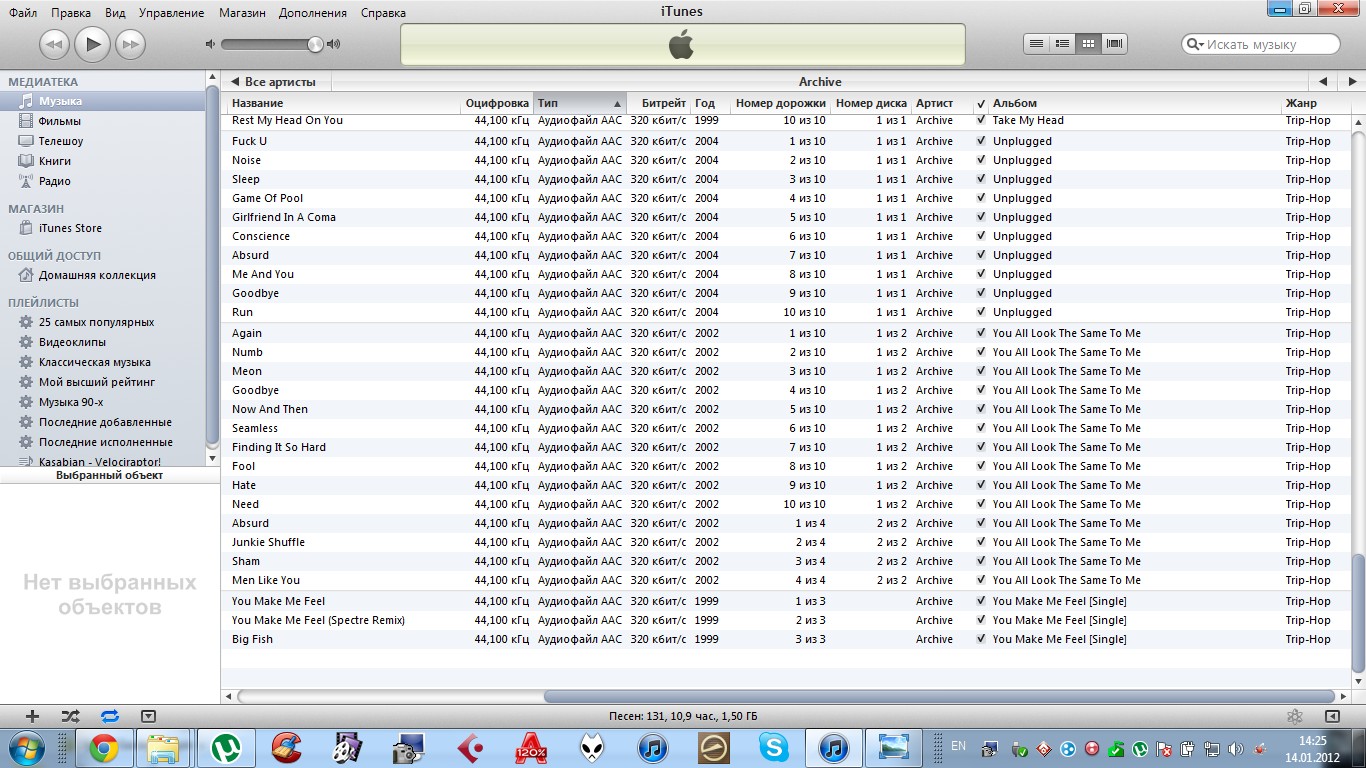Open the Управление menu
This screenshot has height=768, width=1366.
[172, 13]
